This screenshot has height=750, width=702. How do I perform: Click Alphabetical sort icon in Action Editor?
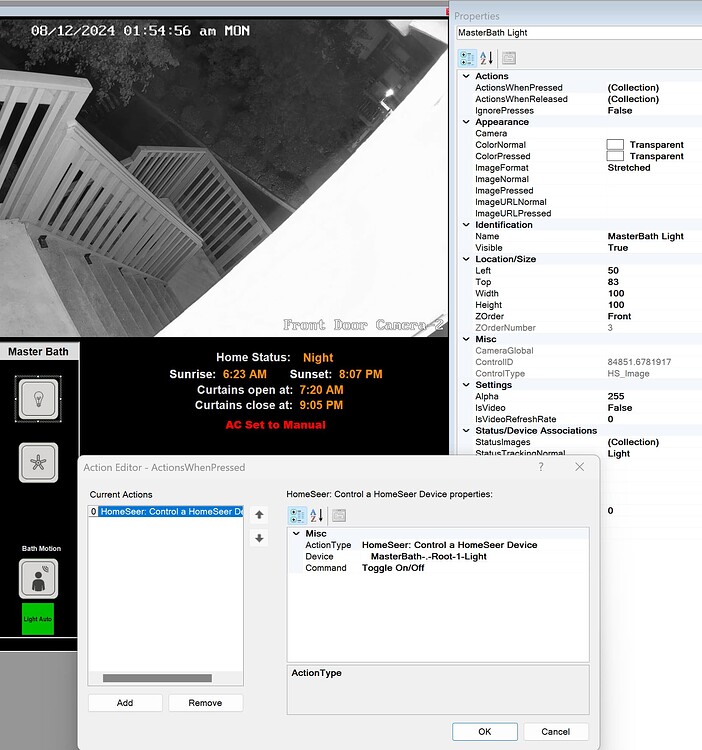(316, 515)
